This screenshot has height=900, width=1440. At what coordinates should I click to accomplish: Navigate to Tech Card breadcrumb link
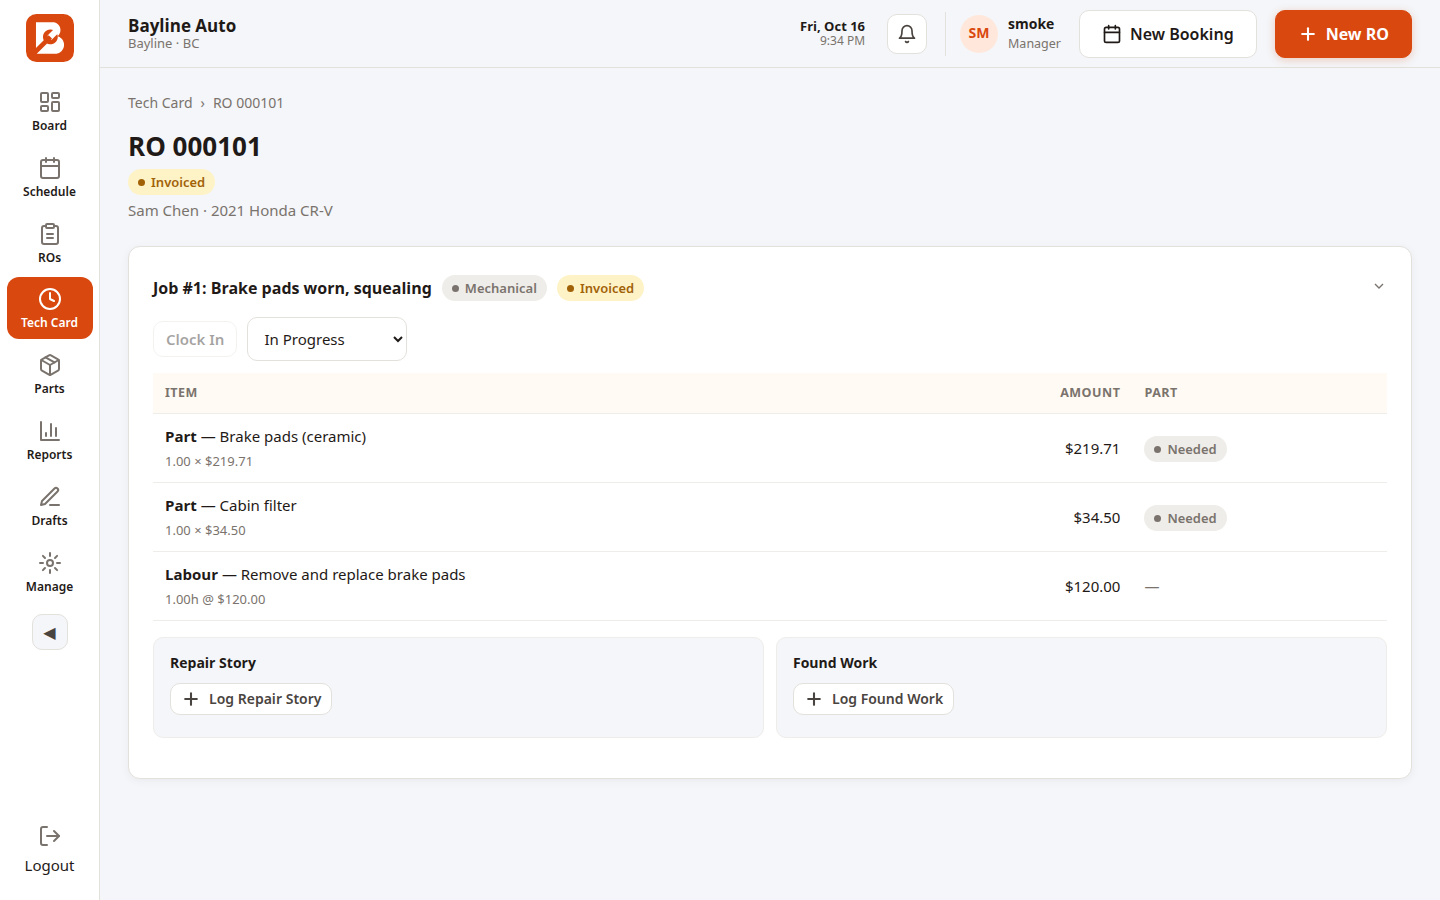click(x=160, y=103)
